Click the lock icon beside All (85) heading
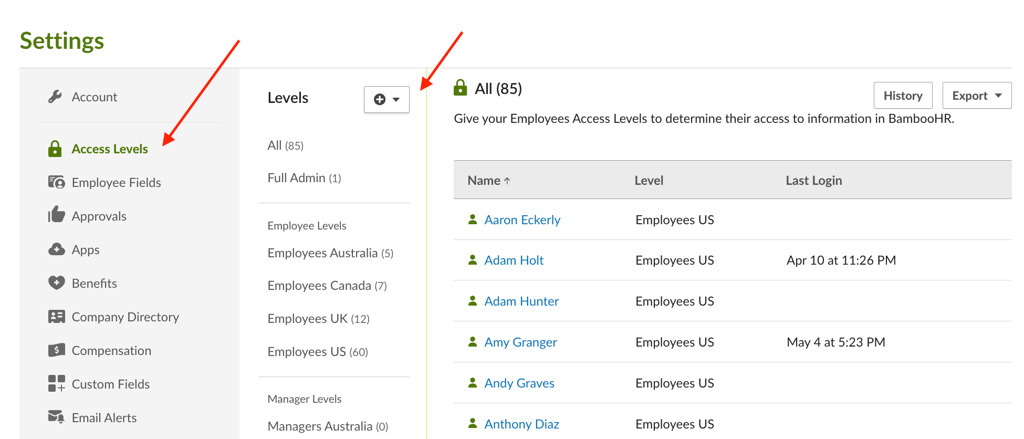Viewport: 1024px width, 439px height. tap(460, 88)
